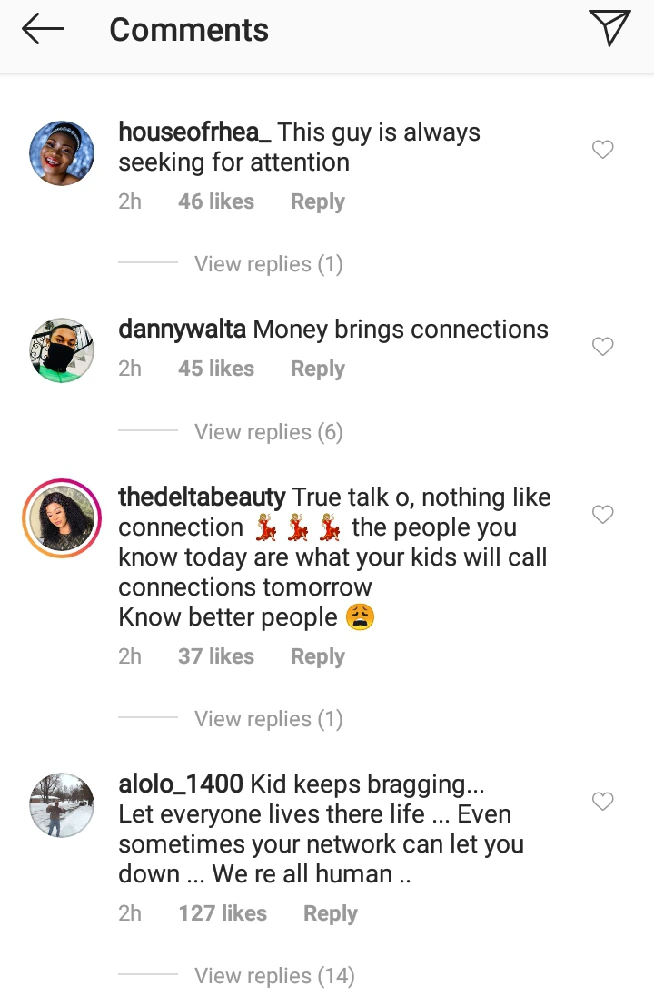
Task: Expand View replies (6) under dannywalta
Action: [268, 432]
